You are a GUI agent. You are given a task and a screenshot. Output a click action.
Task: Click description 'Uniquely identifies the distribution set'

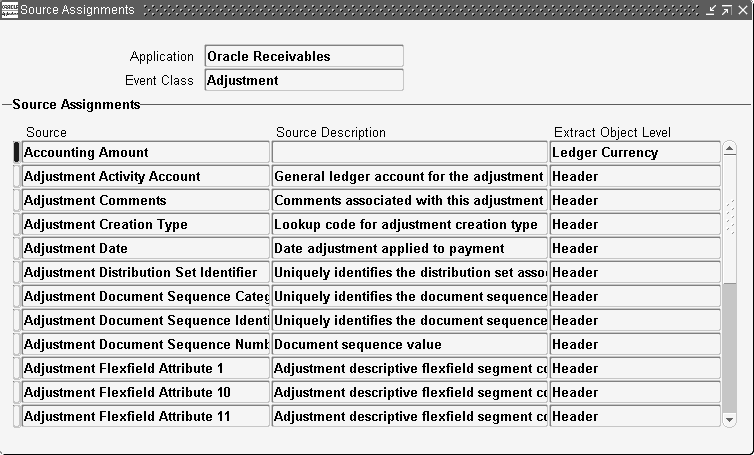[x=410, y=272]
